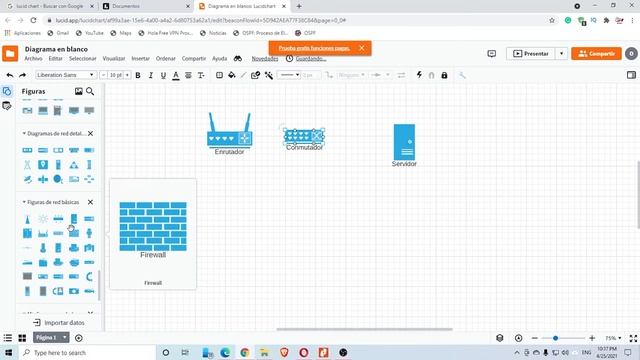This screenshot has height=360, width=640.
Task: Toggle the right side panel icon
Action: 631,75
